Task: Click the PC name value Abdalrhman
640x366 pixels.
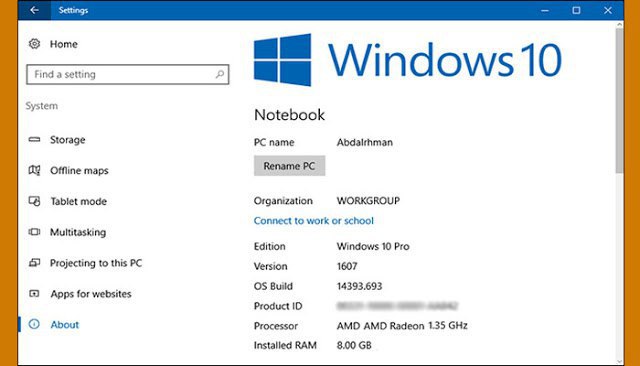Action: point(364,142)
